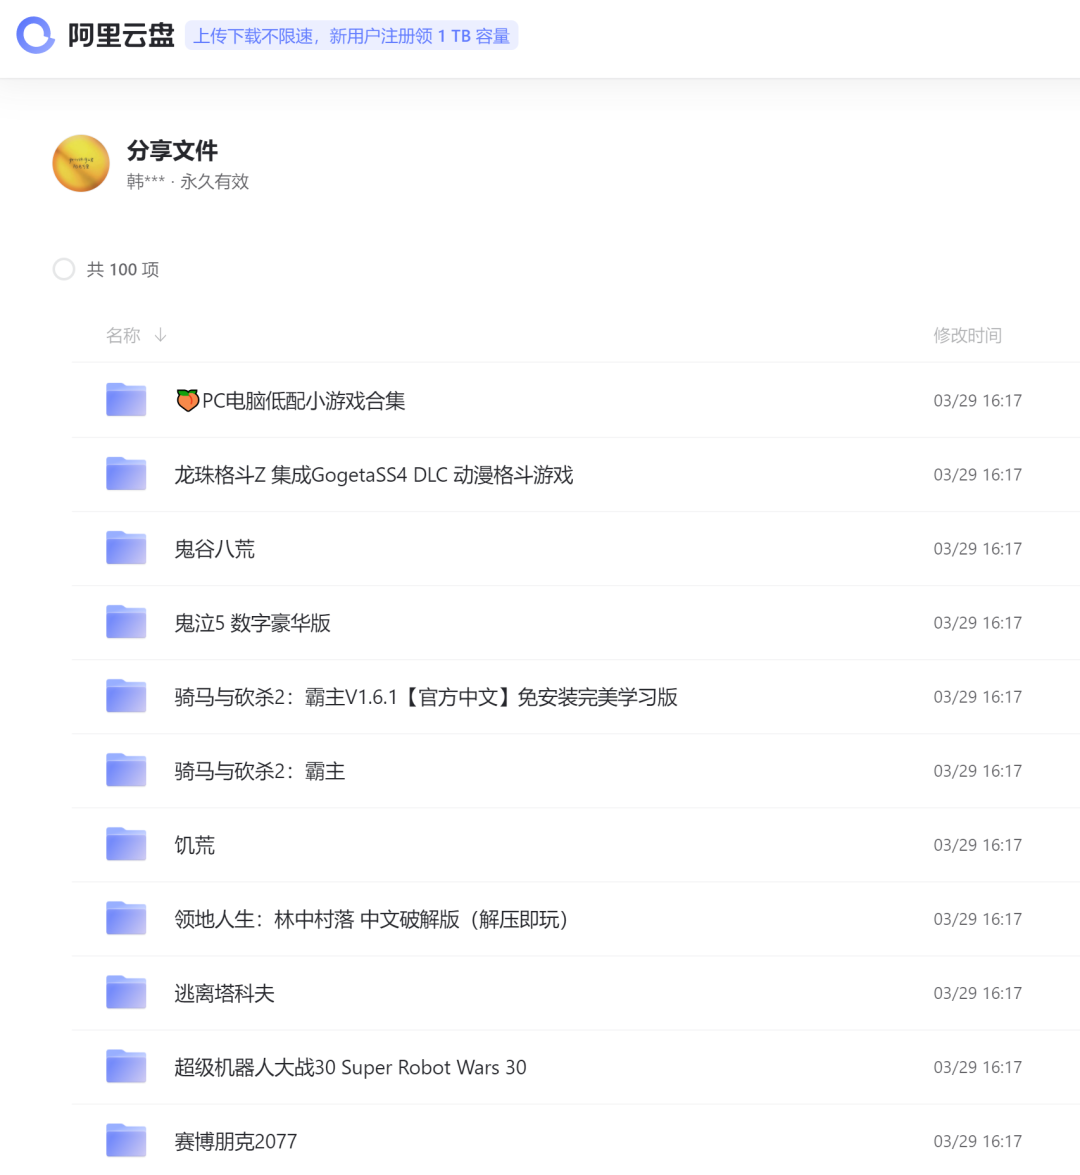Open the 阿里云盘 brand name link
Image resolution: width=1080 pixels, height=1175 pixels.
click(121, 35)
